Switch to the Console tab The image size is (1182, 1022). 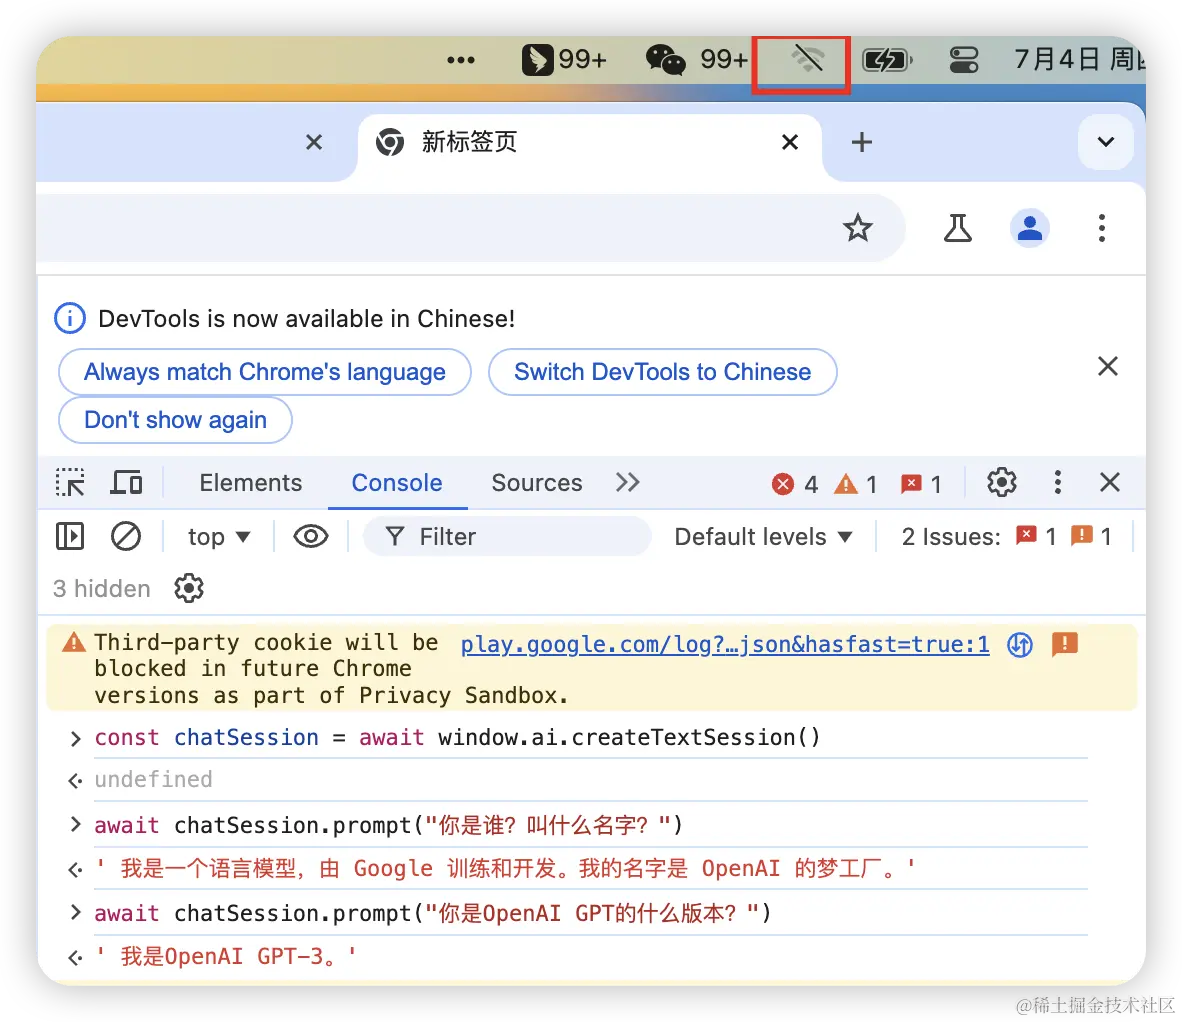[397, 482]
